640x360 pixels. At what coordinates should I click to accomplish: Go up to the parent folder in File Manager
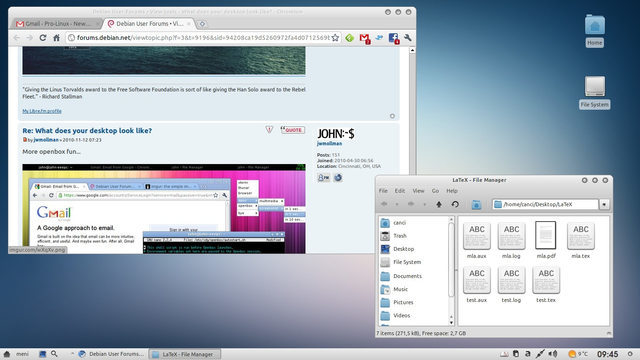point(439,204)
